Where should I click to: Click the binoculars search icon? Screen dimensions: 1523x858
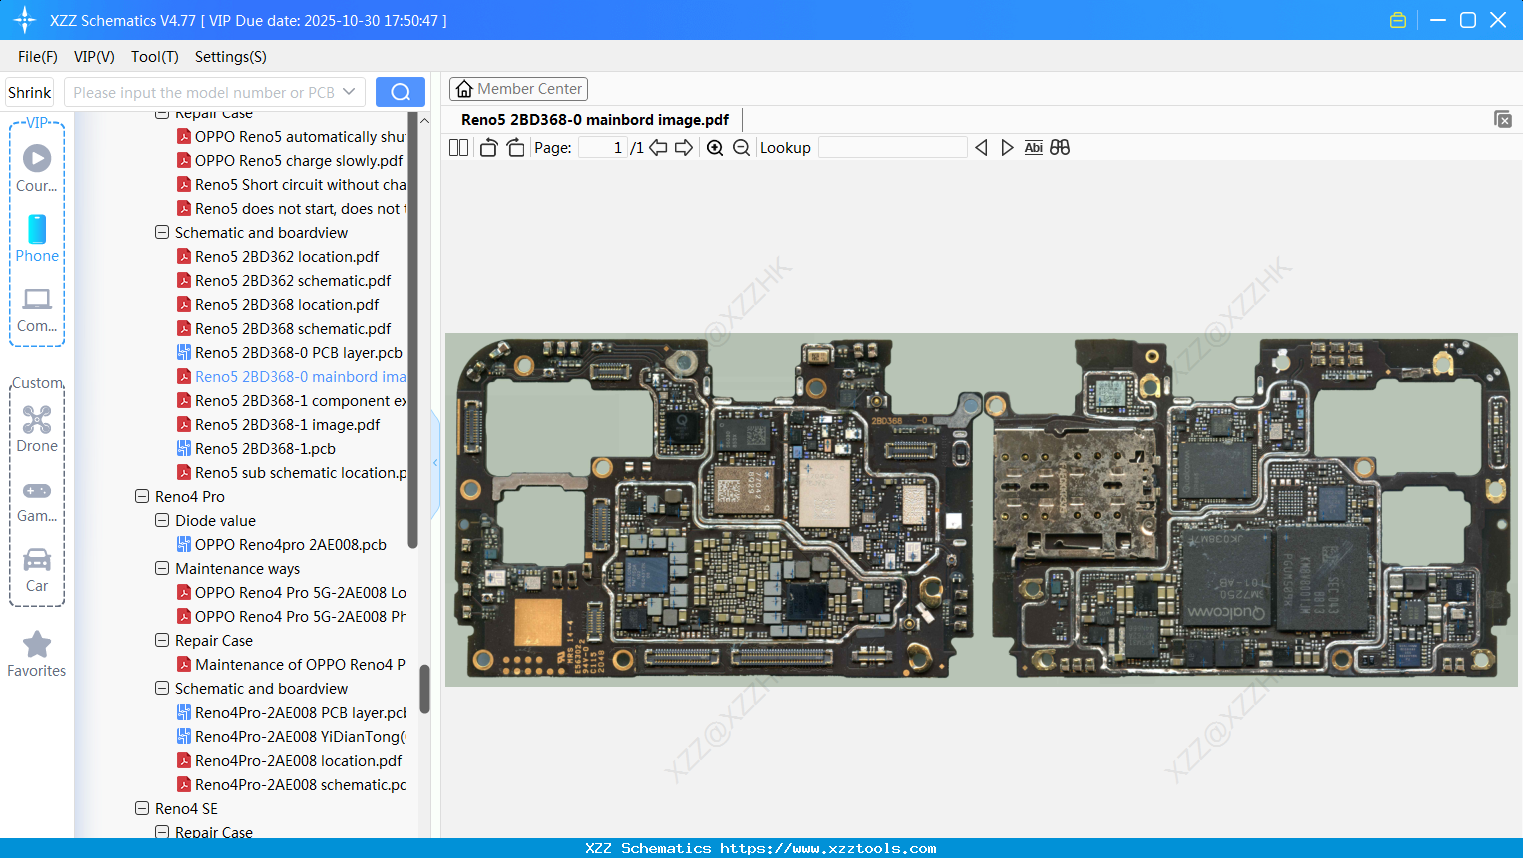1060,148
